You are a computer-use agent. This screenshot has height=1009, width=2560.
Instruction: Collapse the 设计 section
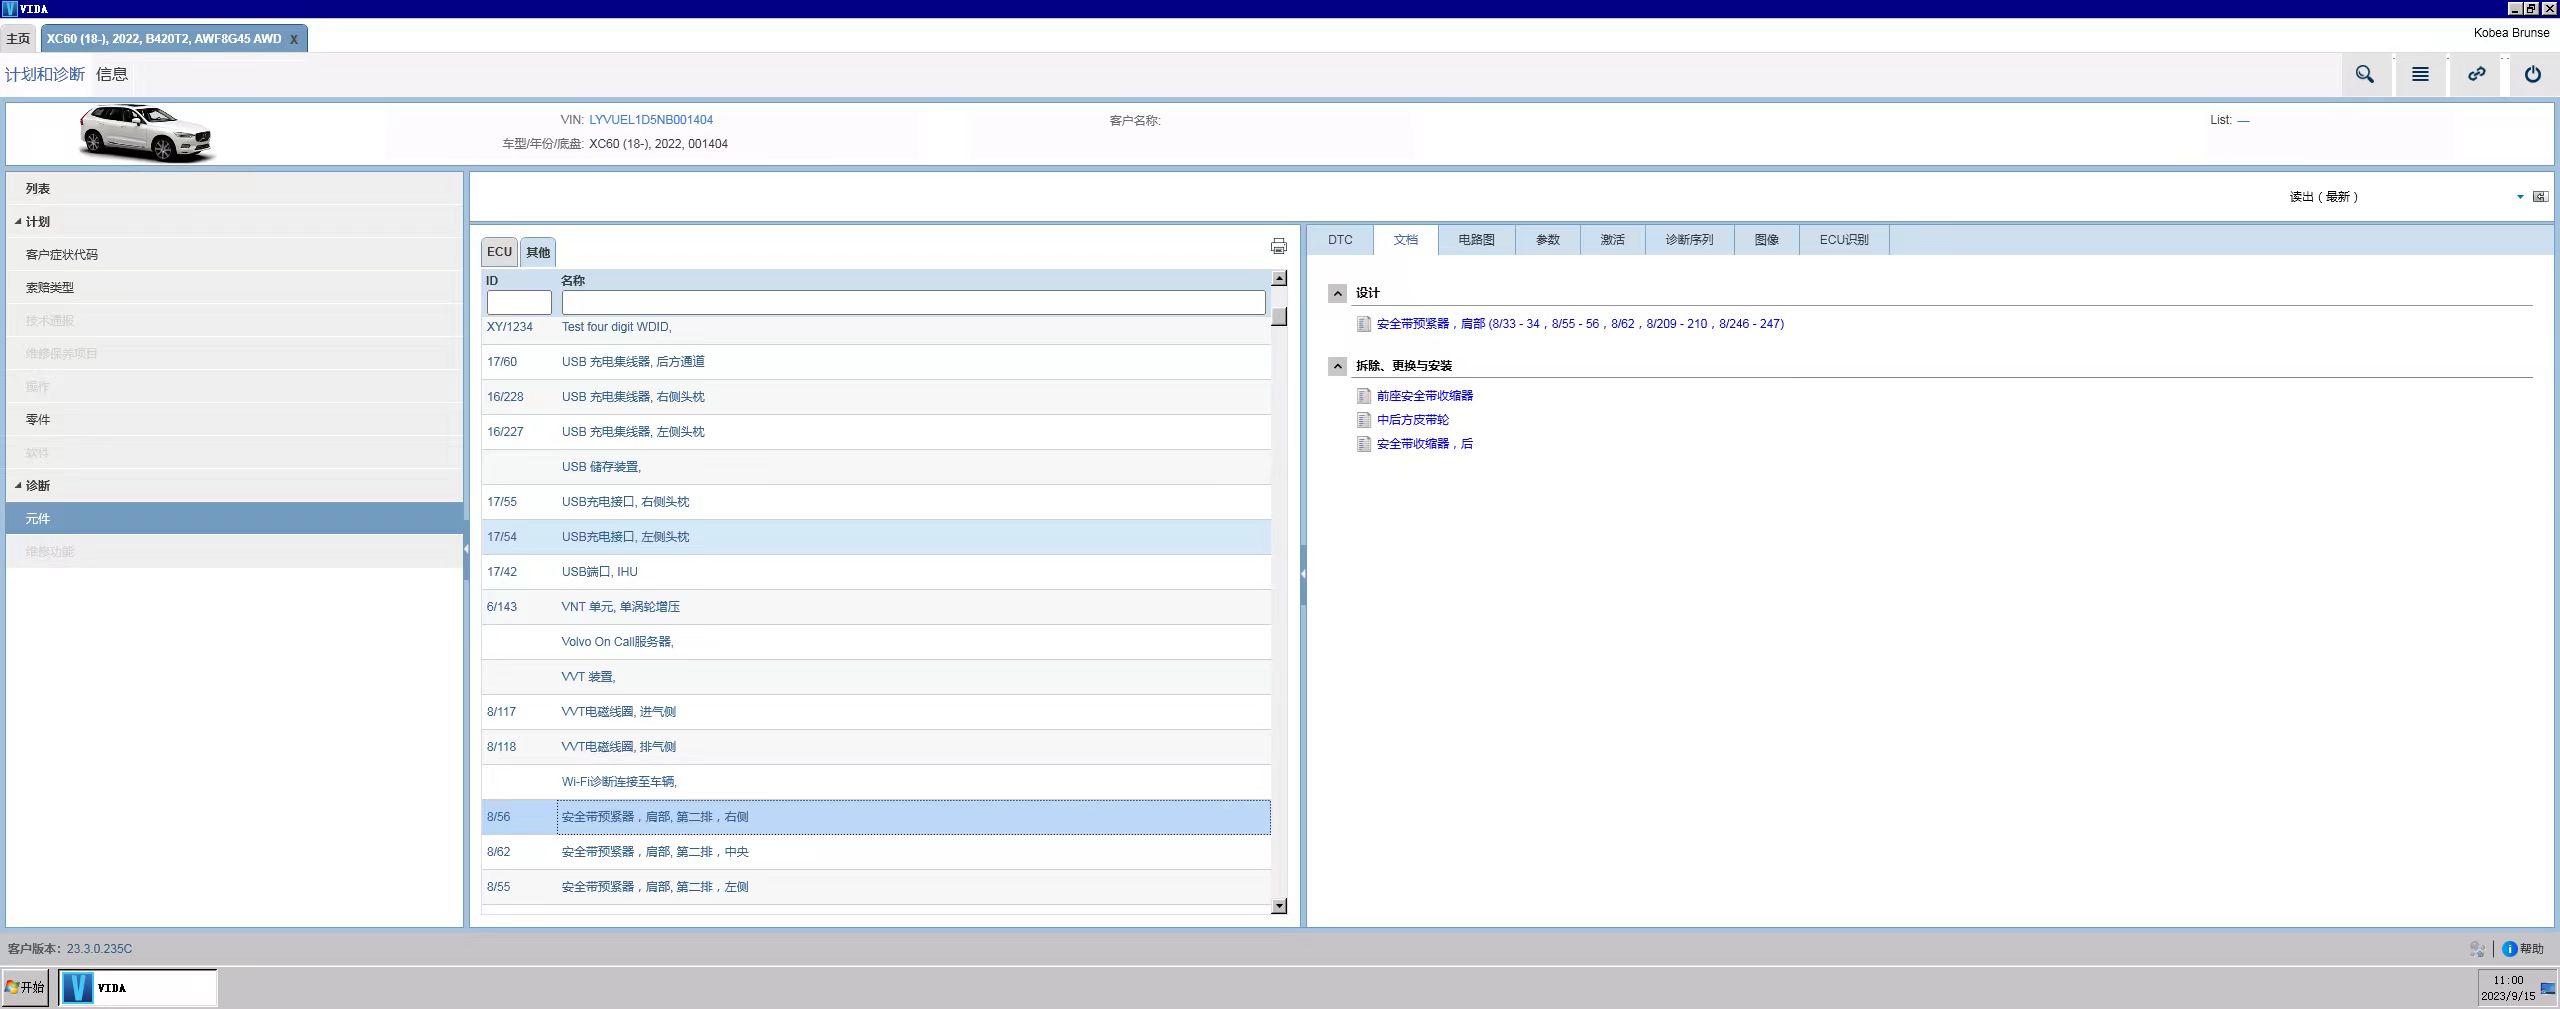pyautogui.click(x=1337, y=293)
